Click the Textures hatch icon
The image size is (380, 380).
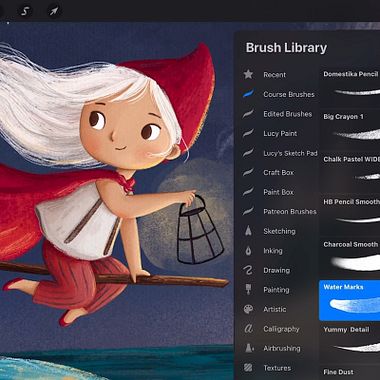(248, 368)
